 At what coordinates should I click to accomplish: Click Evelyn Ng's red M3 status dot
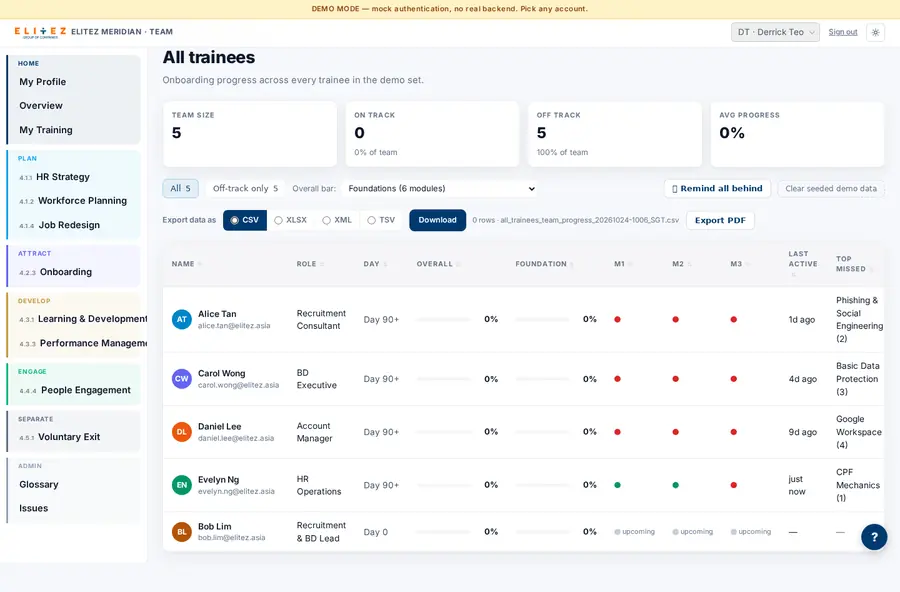coord(734,485)
